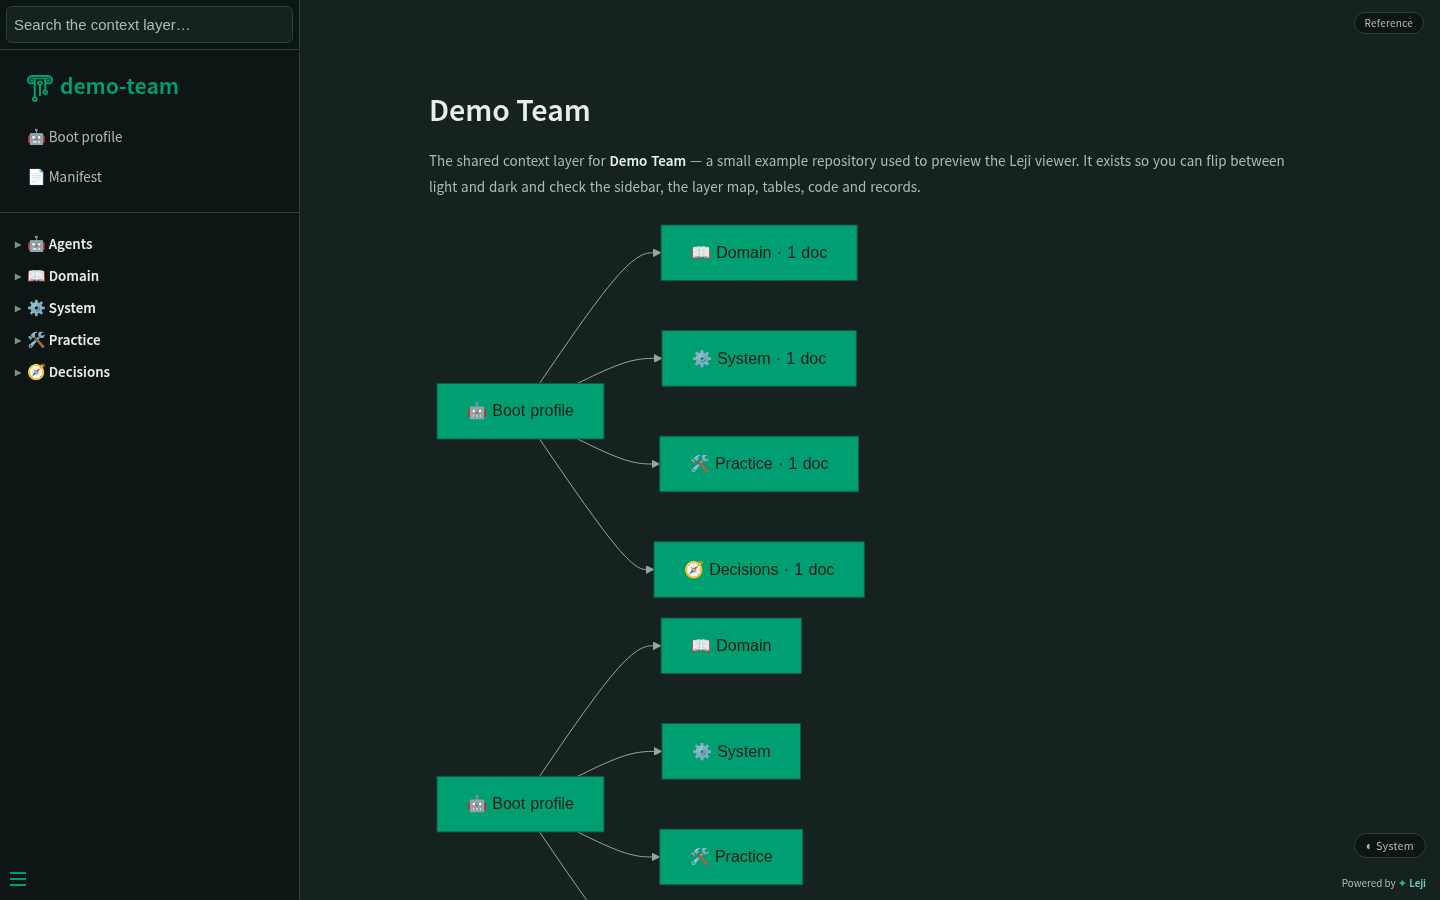This screenshot has width=1440, height=900.
Task: Toggle the System theme switcher
Action: point(1390,846)
